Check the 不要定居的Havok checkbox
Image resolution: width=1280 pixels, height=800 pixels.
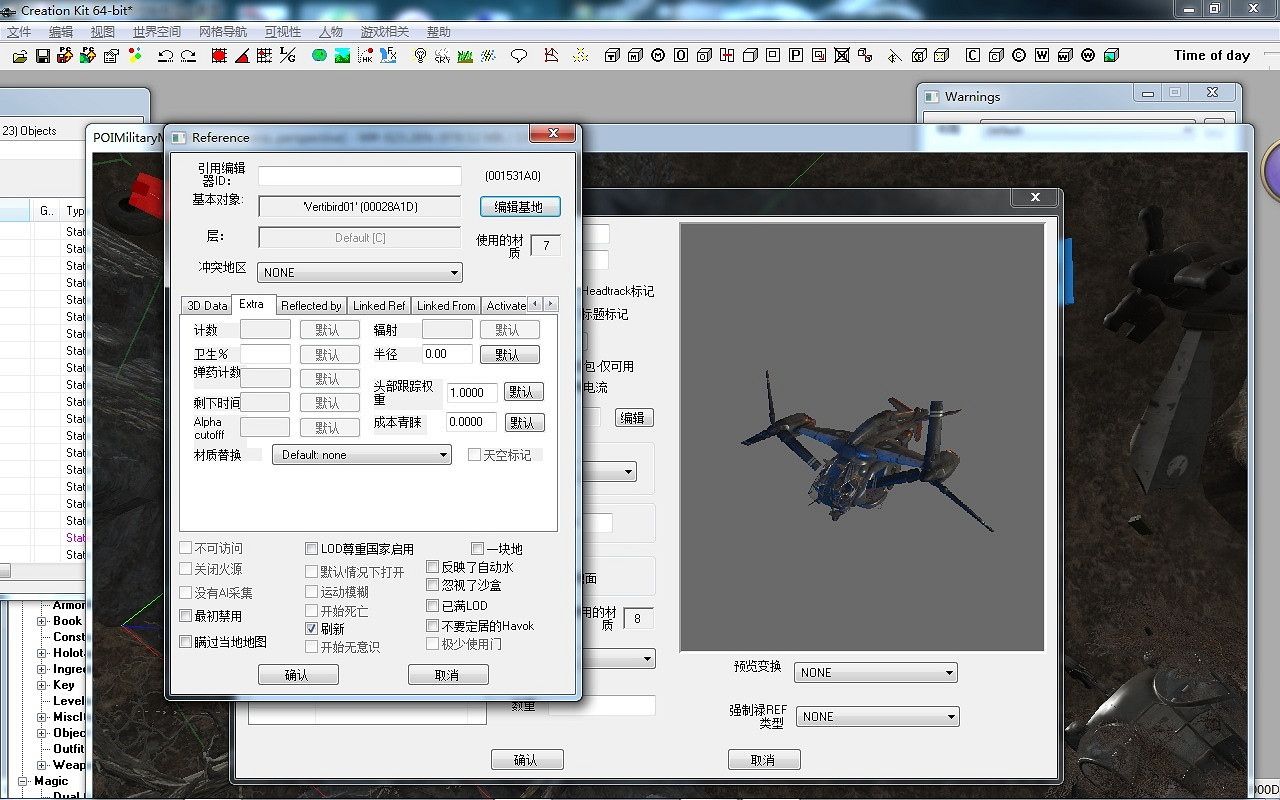(433, 626)
